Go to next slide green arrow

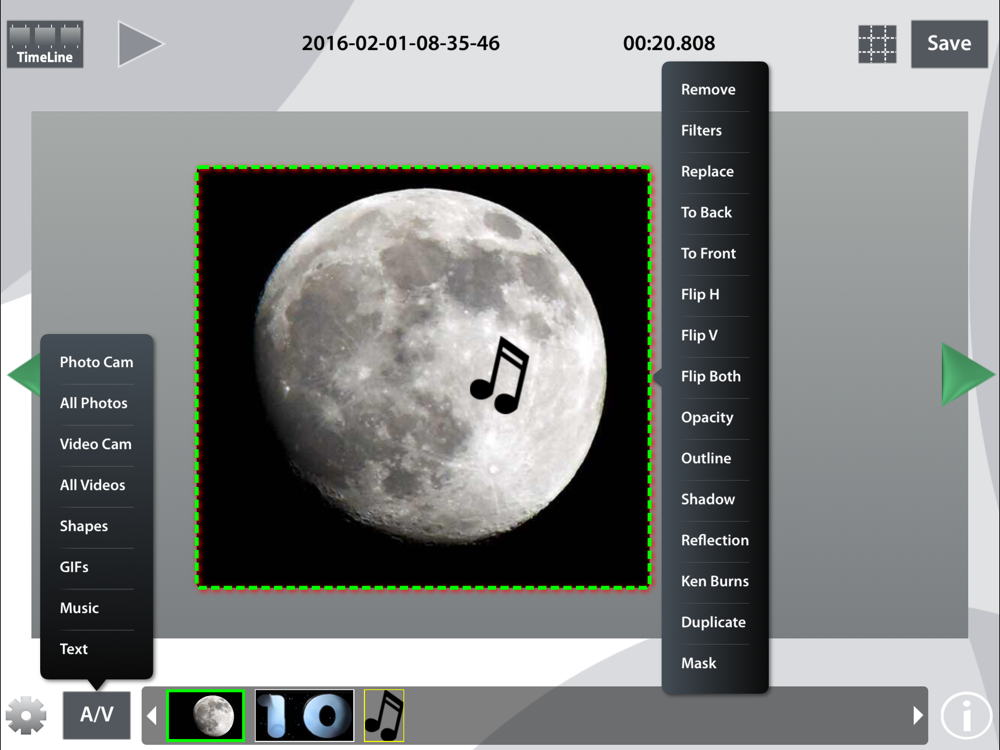tap(966, 375)
